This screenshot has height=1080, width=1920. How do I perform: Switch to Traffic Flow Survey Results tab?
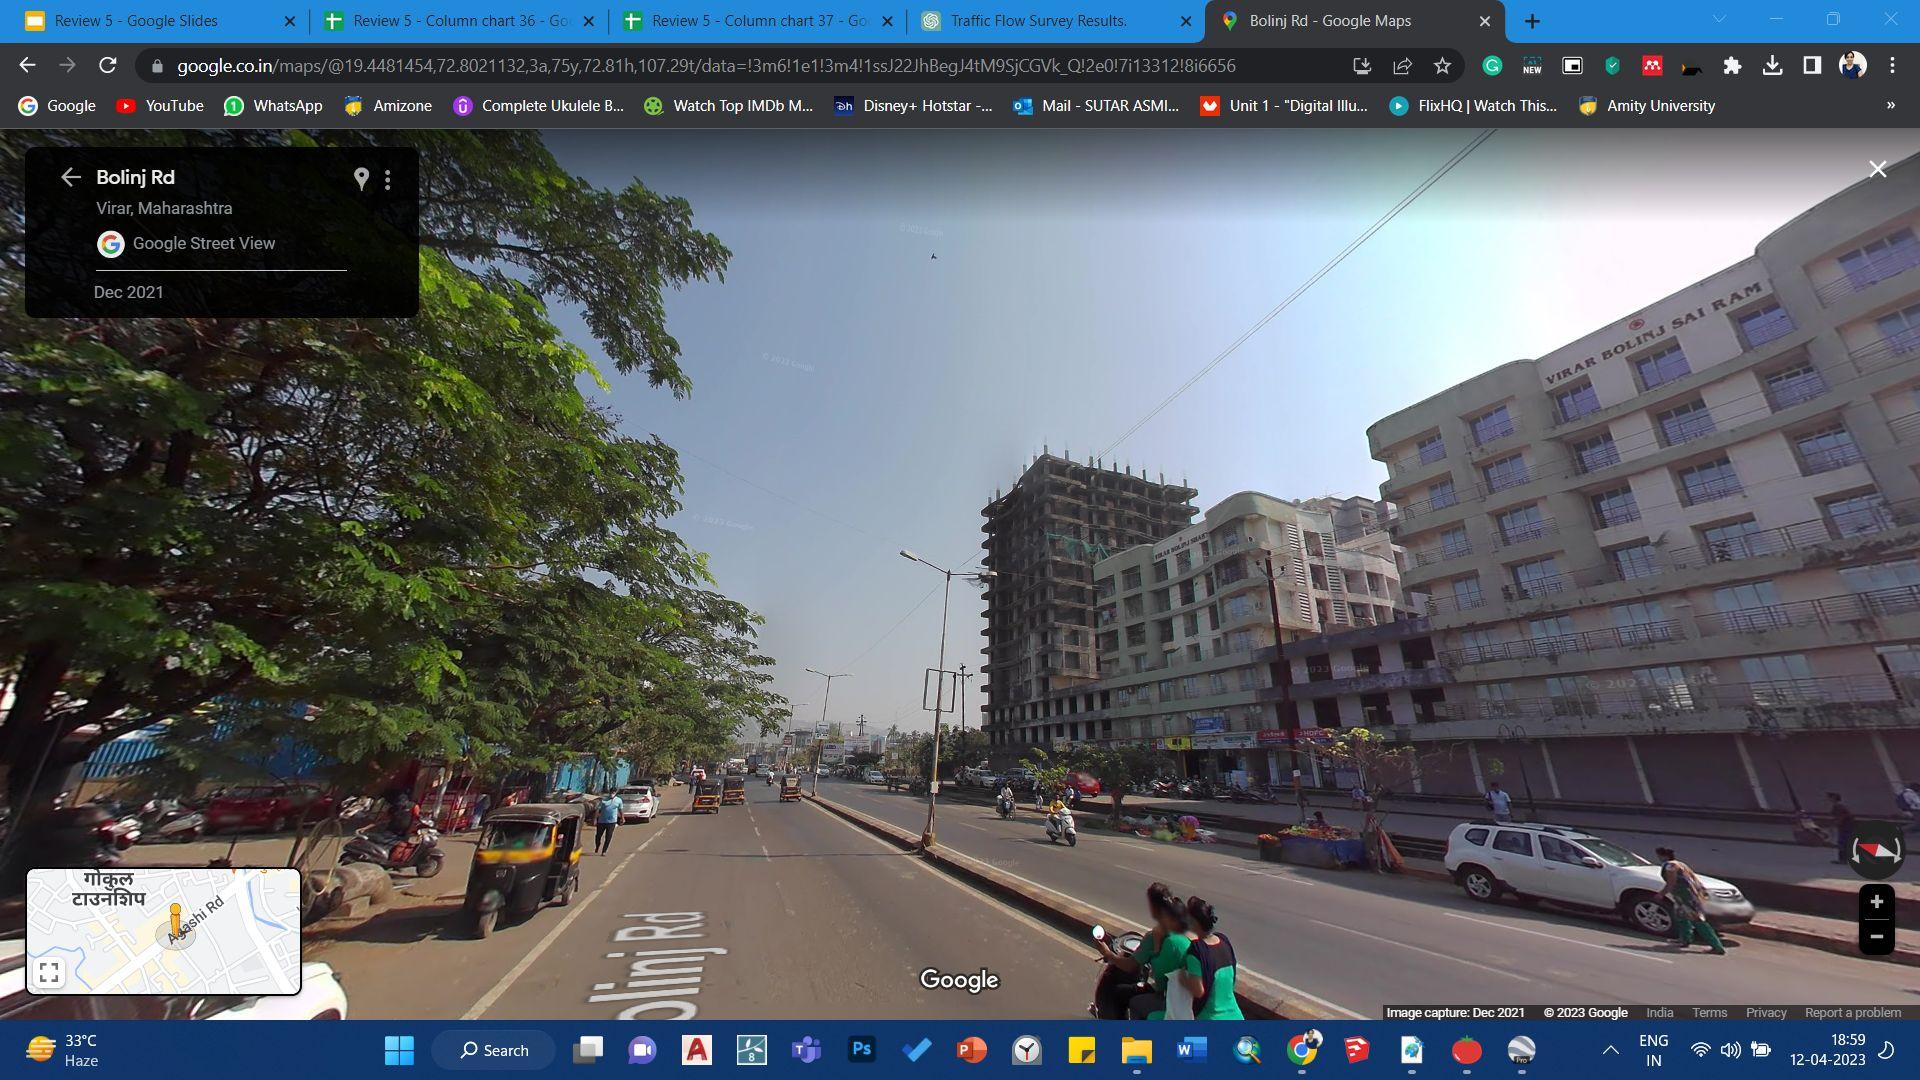point(1038,21)
